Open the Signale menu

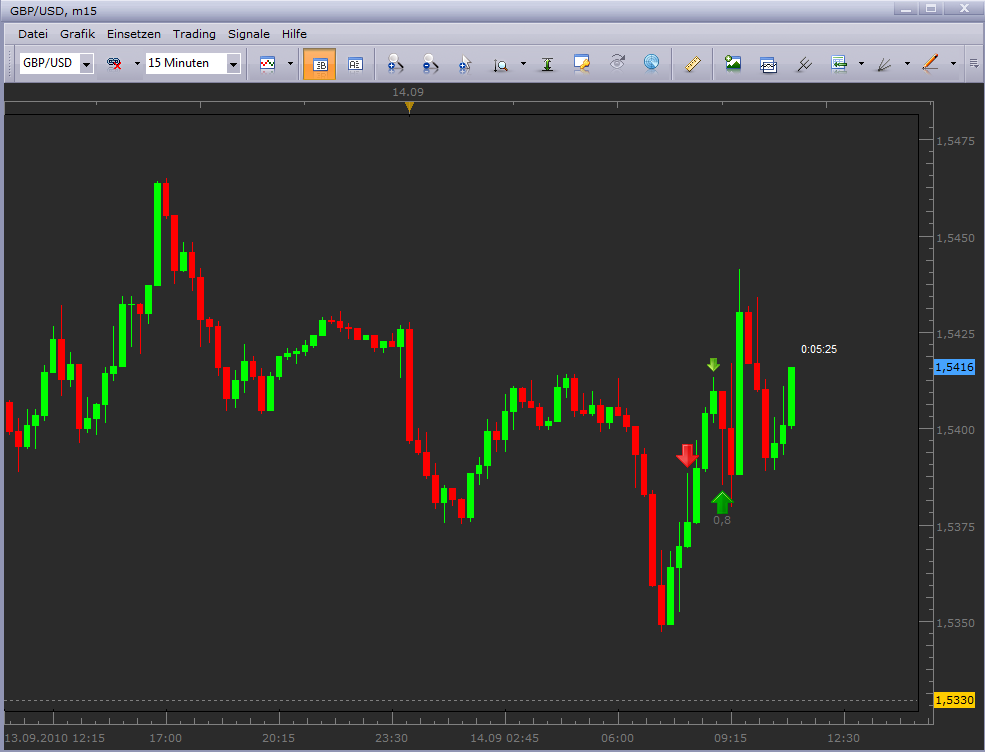click(249, 34)
